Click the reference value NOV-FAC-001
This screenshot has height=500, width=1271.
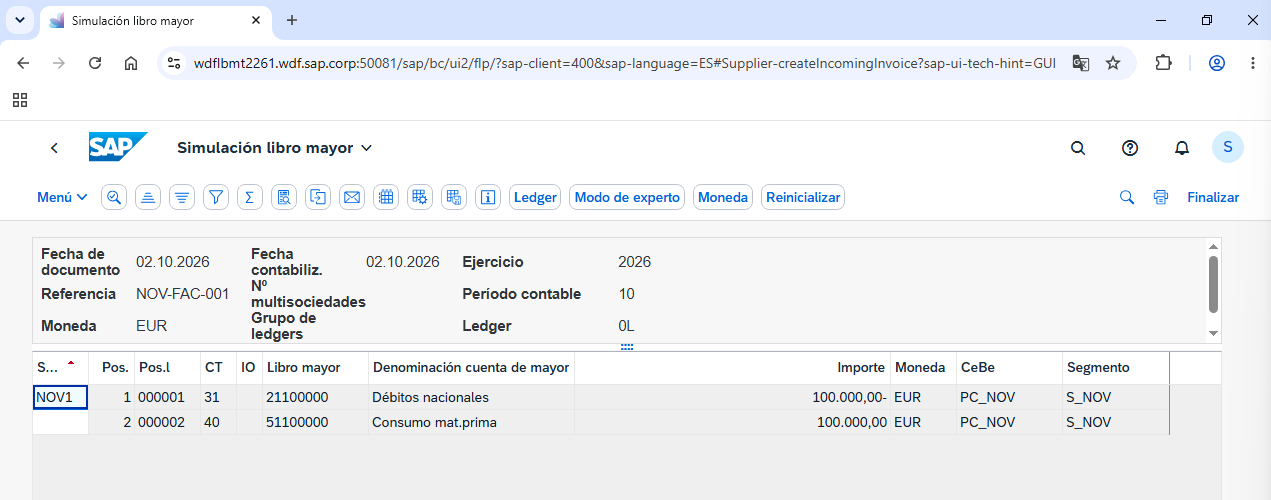(x=182, y=294)
